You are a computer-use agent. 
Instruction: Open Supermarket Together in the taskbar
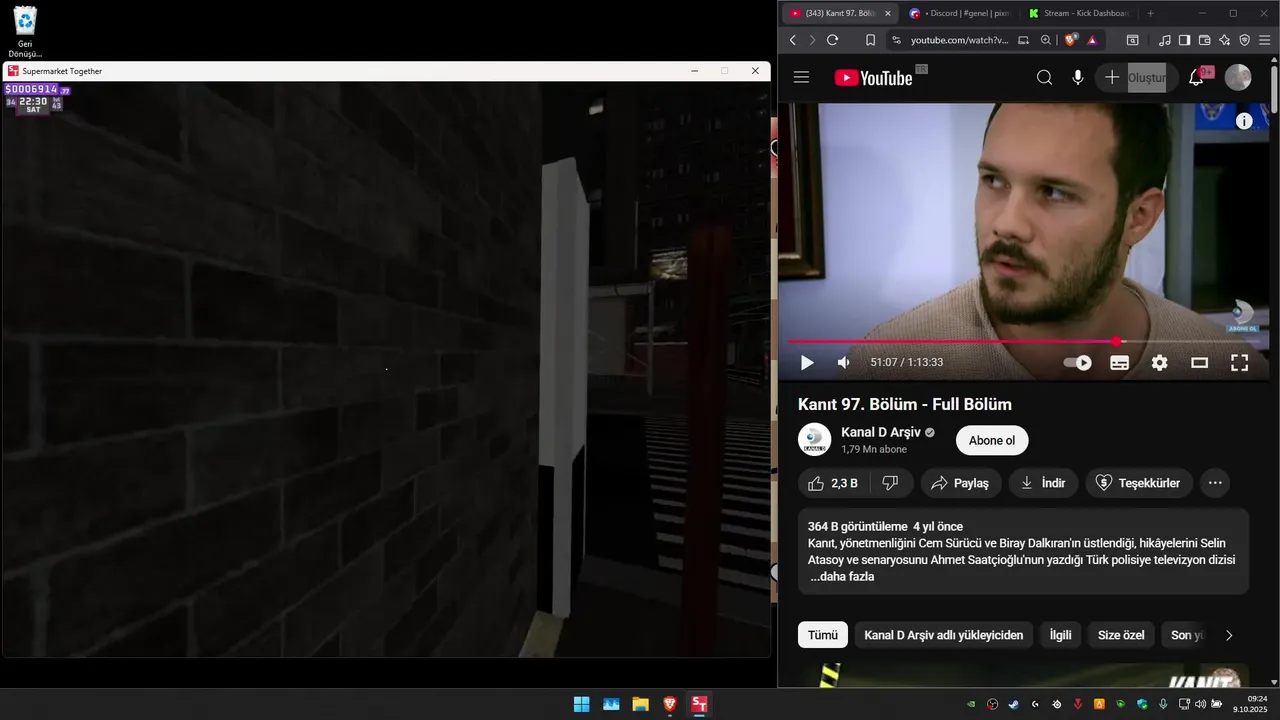tap(699, 704)
